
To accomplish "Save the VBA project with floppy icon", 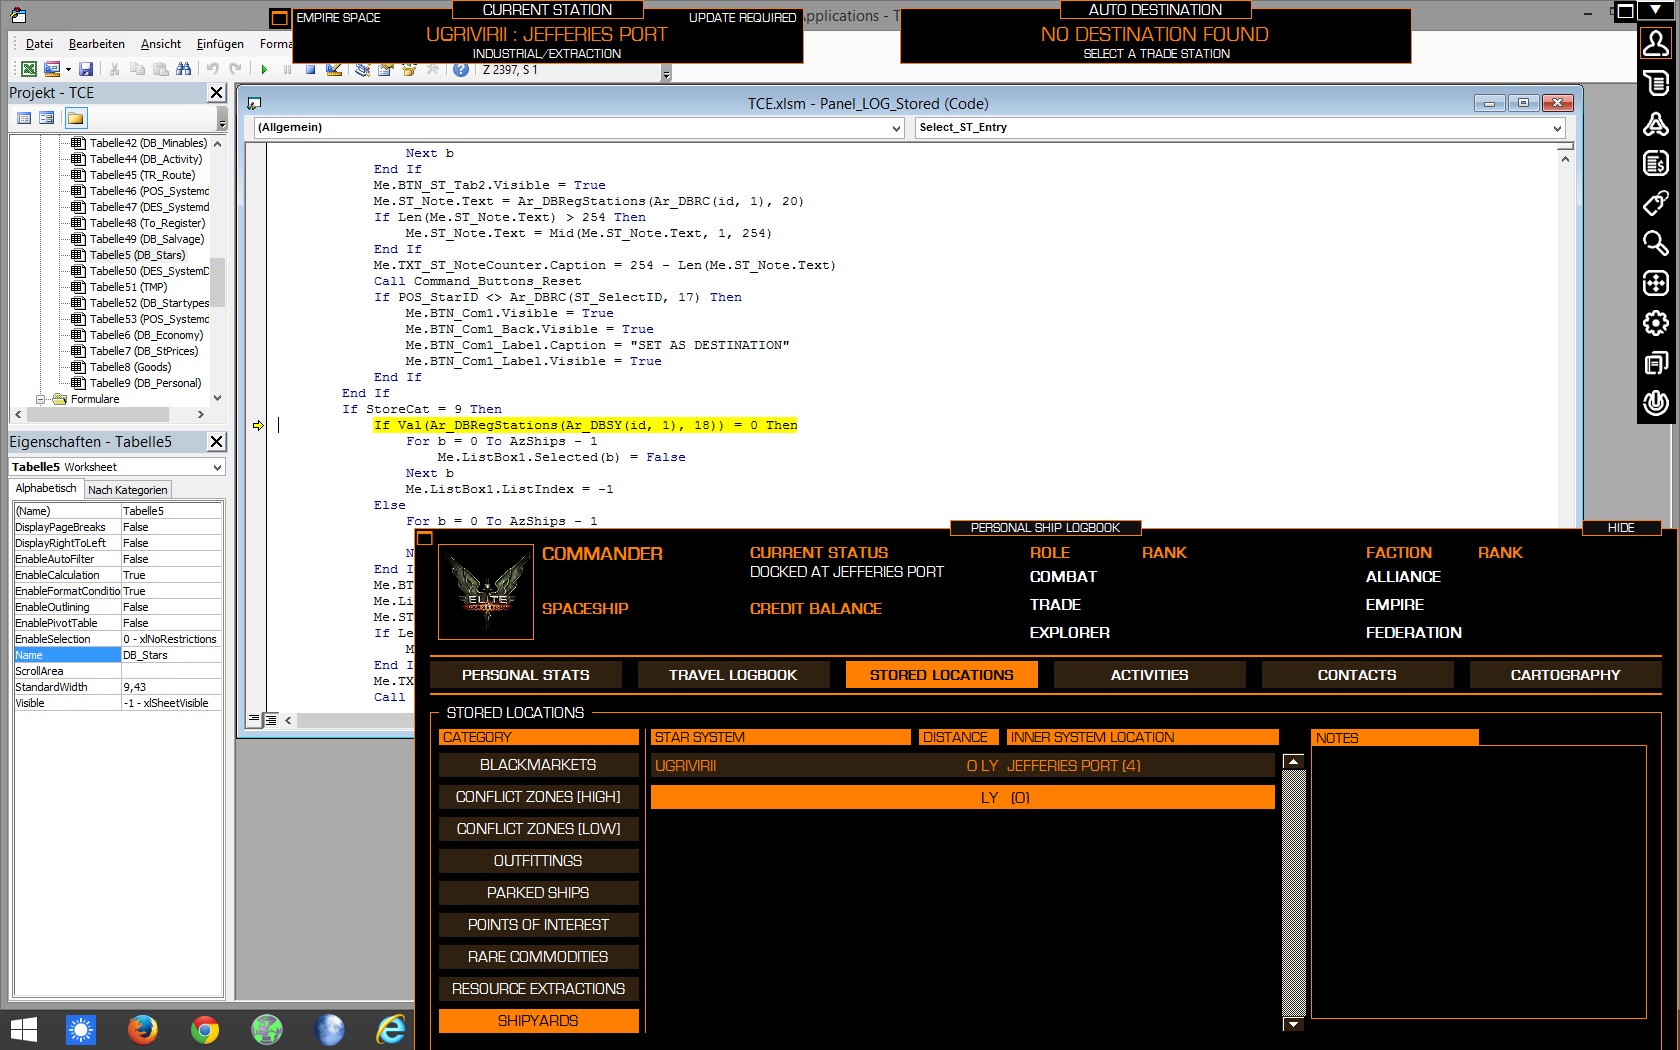I will (86, 69).
